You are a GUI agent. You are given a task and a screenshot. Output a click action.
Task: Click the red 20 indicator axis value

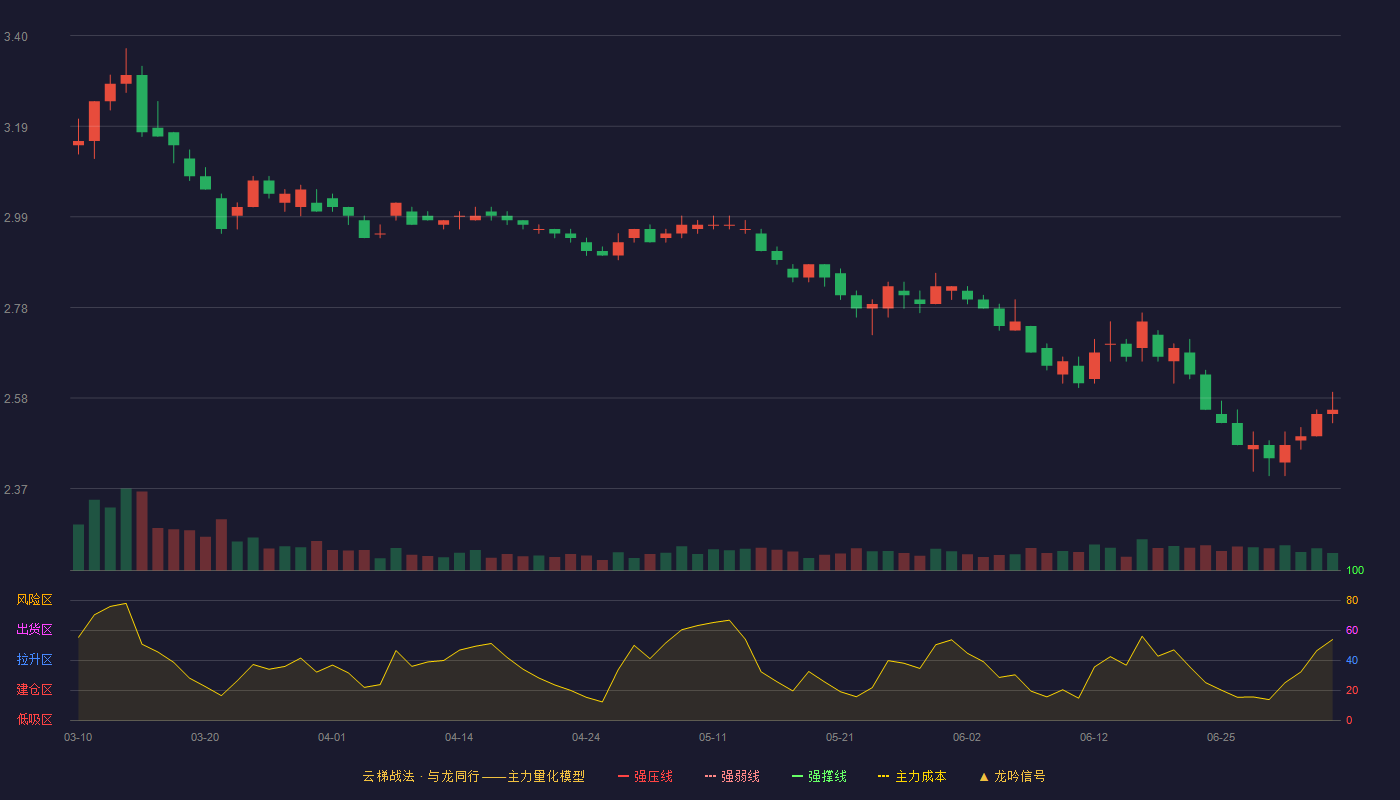click(1352, 690)
